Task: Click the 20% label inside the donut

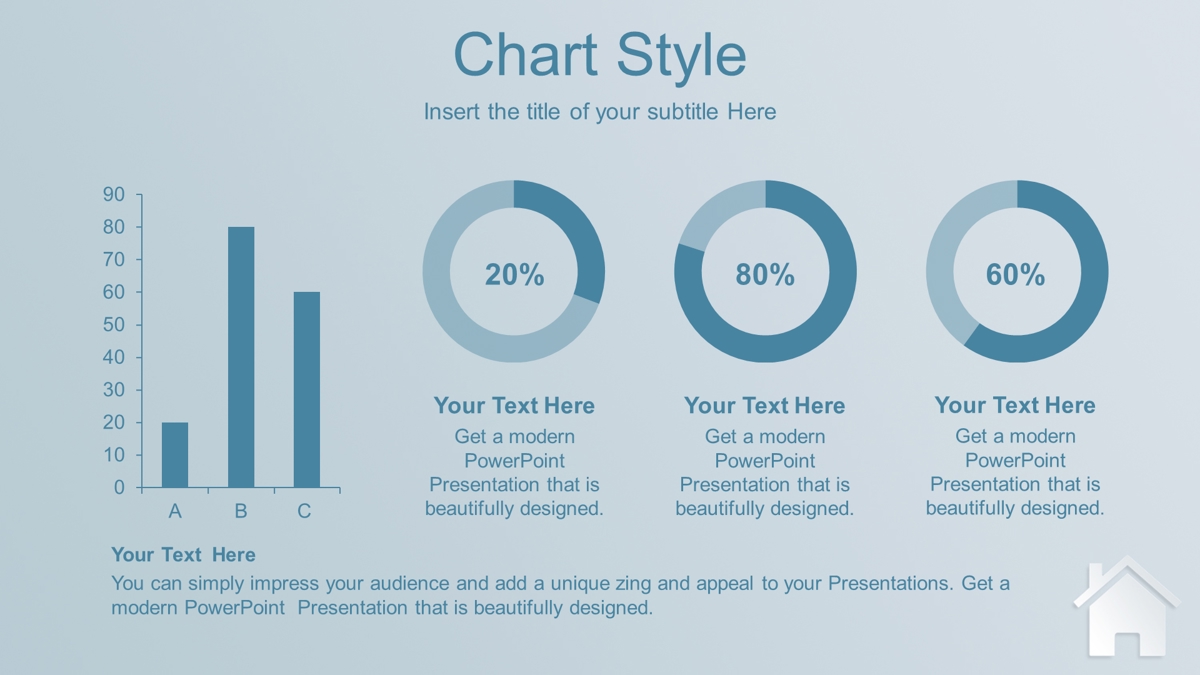Action: (x=514, y=274)
